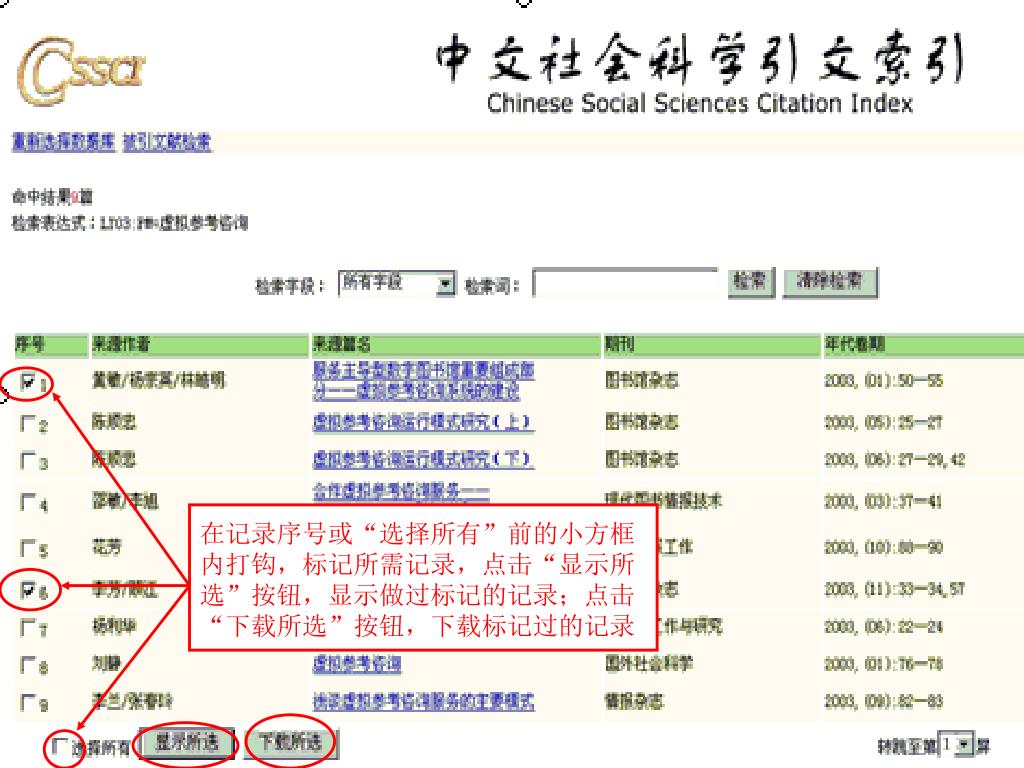Click the 显示所选 button
This screenshot has width=1024, height=768.
(187, 743)
